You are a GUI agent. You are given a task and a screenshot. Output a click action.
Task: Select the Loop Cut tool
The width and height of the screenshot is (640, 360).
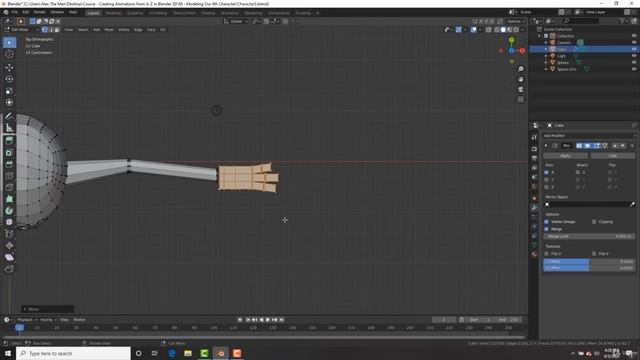click(9, 176)
